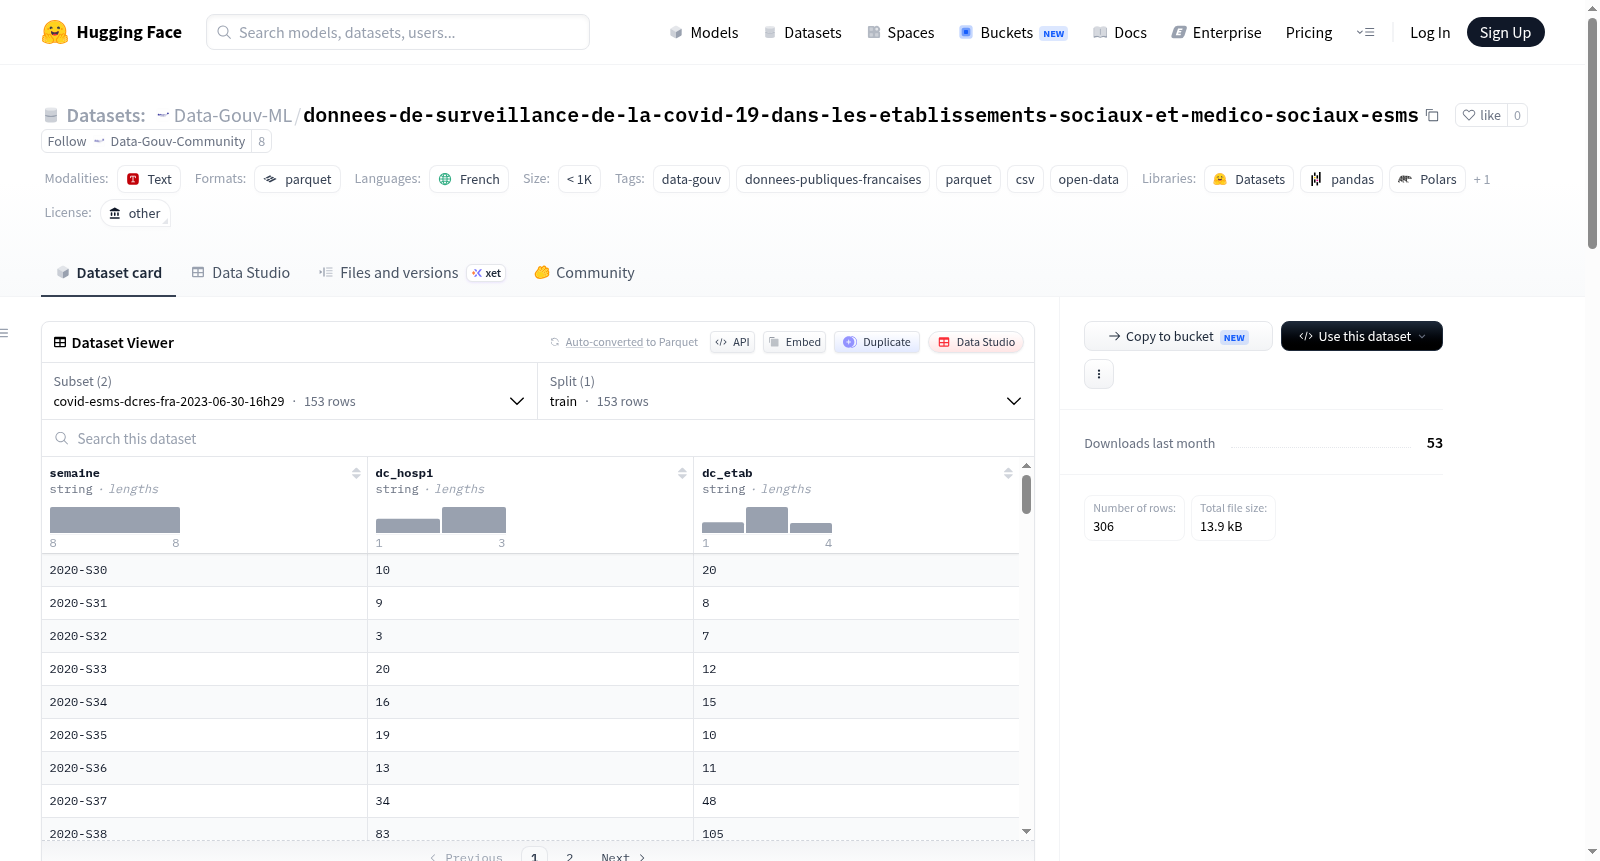Click the Polars library tag
Image resolution: width=1600 pixels, height=861 pixels.
click(1427, 179)
